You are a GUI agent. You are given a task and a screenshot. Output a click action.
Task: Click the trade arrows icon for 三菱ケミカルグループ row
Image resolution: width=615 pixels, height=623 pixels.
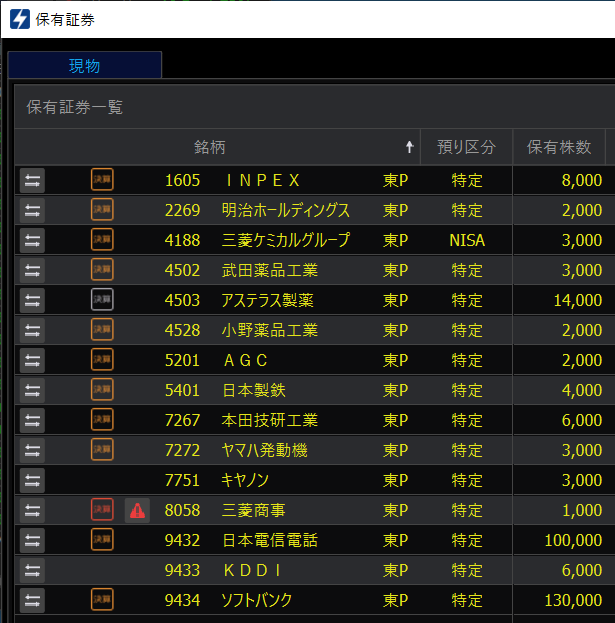click(x=32, y=240)
